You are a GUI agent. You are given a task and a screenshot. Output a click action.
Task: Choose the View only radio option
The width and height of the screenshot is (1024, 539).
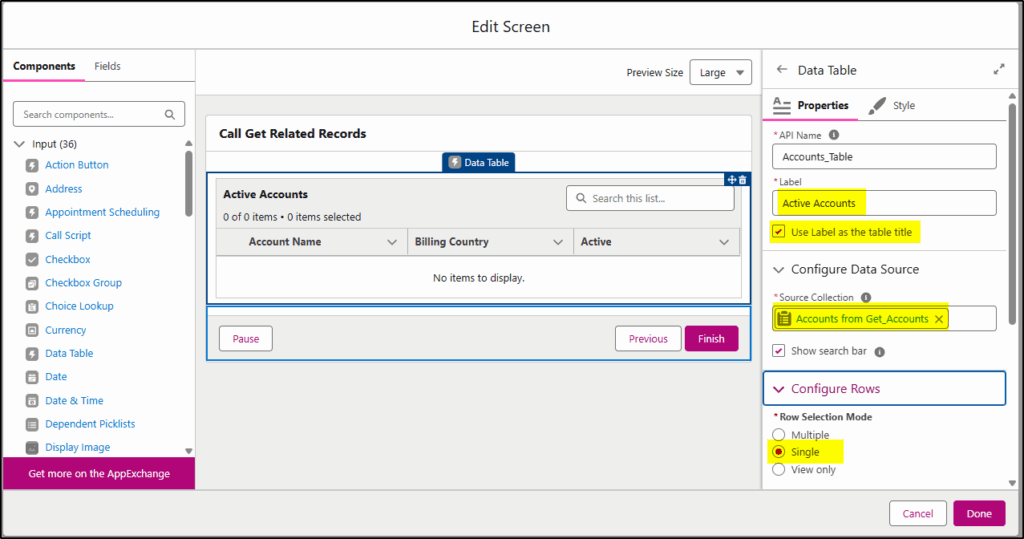(x=778, y=470)
